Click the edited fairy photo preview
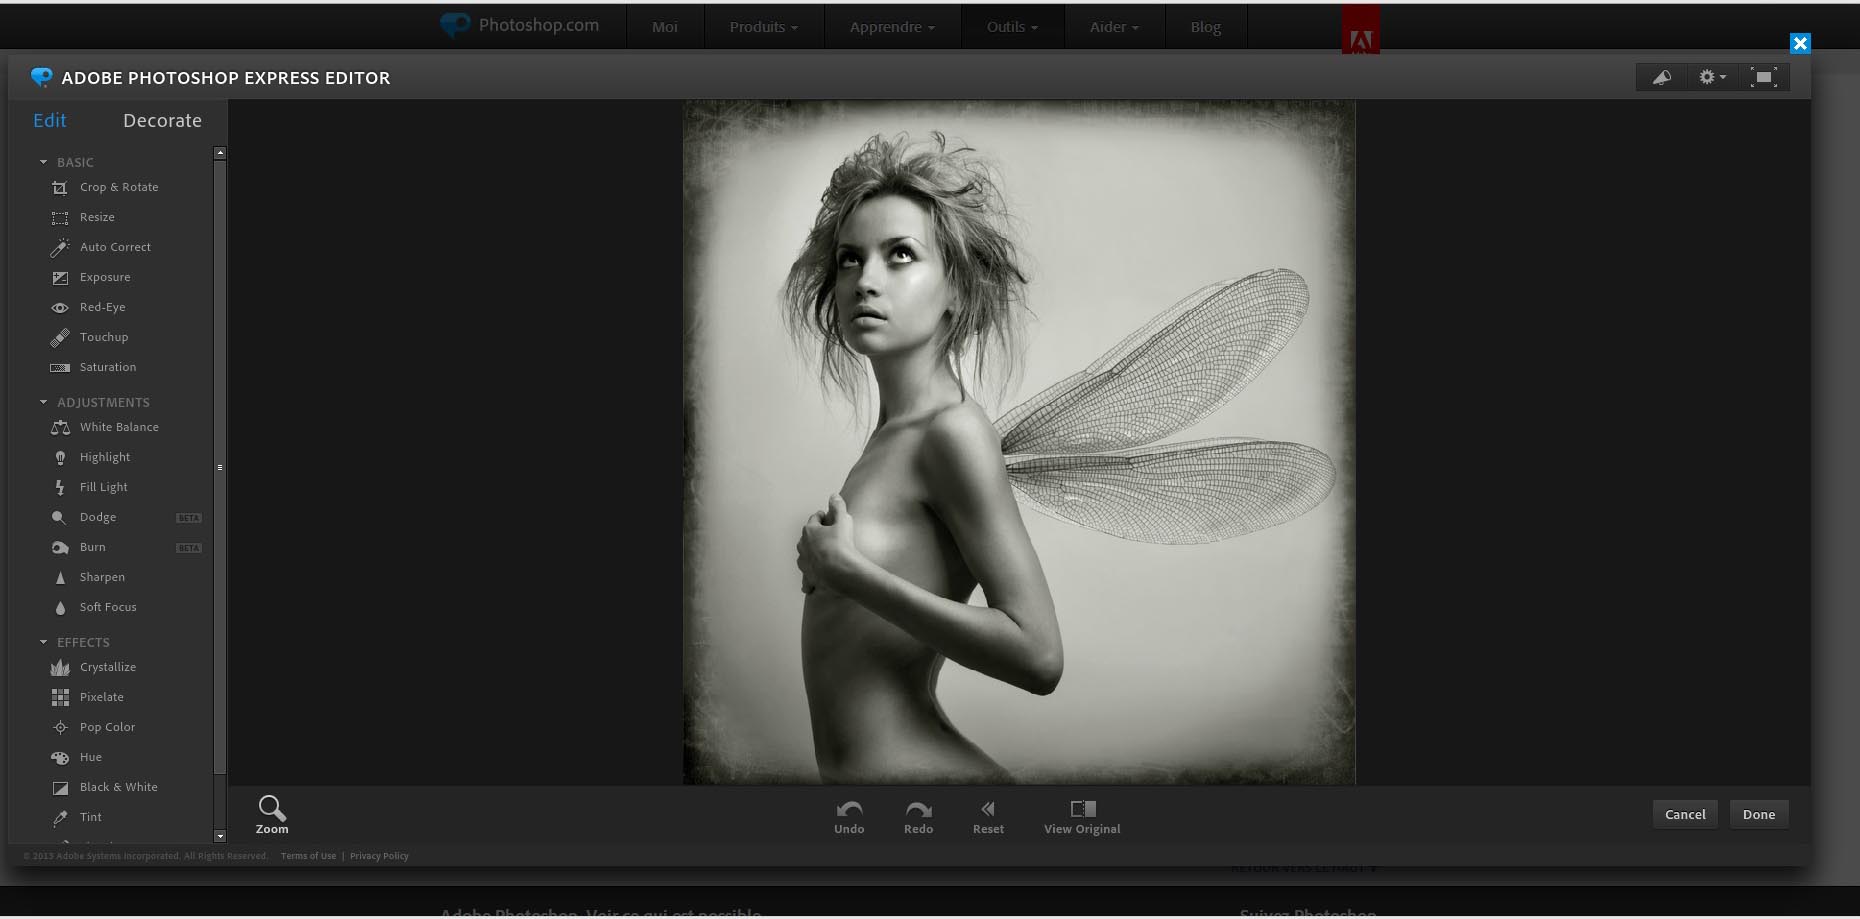Image resolution: width=1860 pixels, height=919 pixels. 1019,442
